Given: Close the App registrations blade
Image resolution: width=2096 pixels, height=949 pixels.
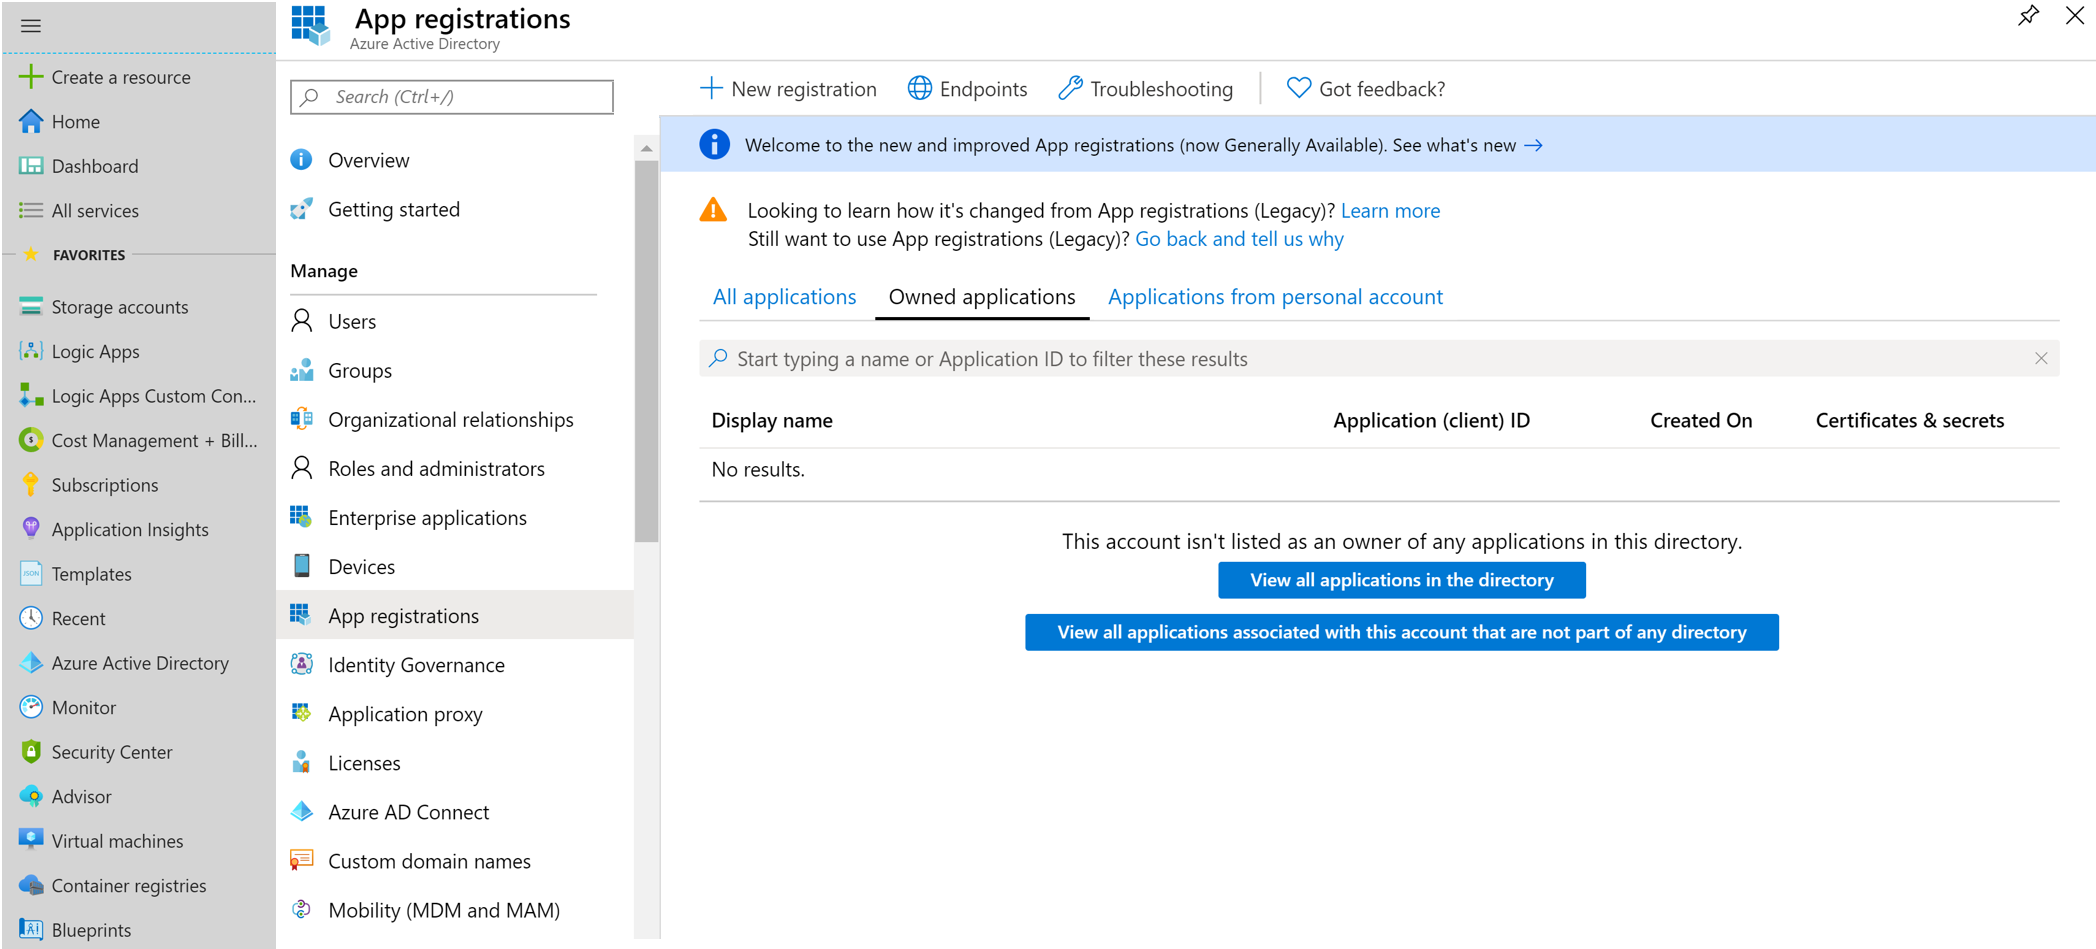Looking at the screenshot, I should point(2075,16).
